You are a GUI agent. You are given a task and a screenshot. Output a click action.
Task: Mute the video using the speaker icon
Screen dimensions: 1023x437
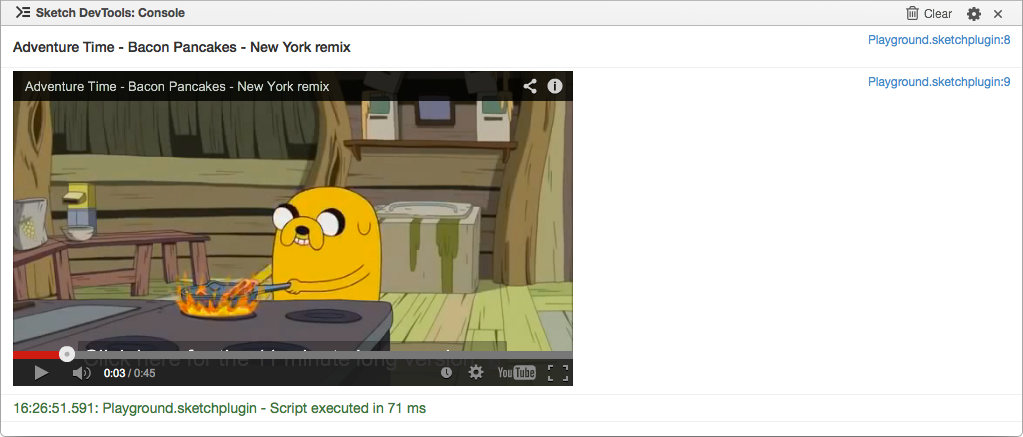tap(81, 373)
